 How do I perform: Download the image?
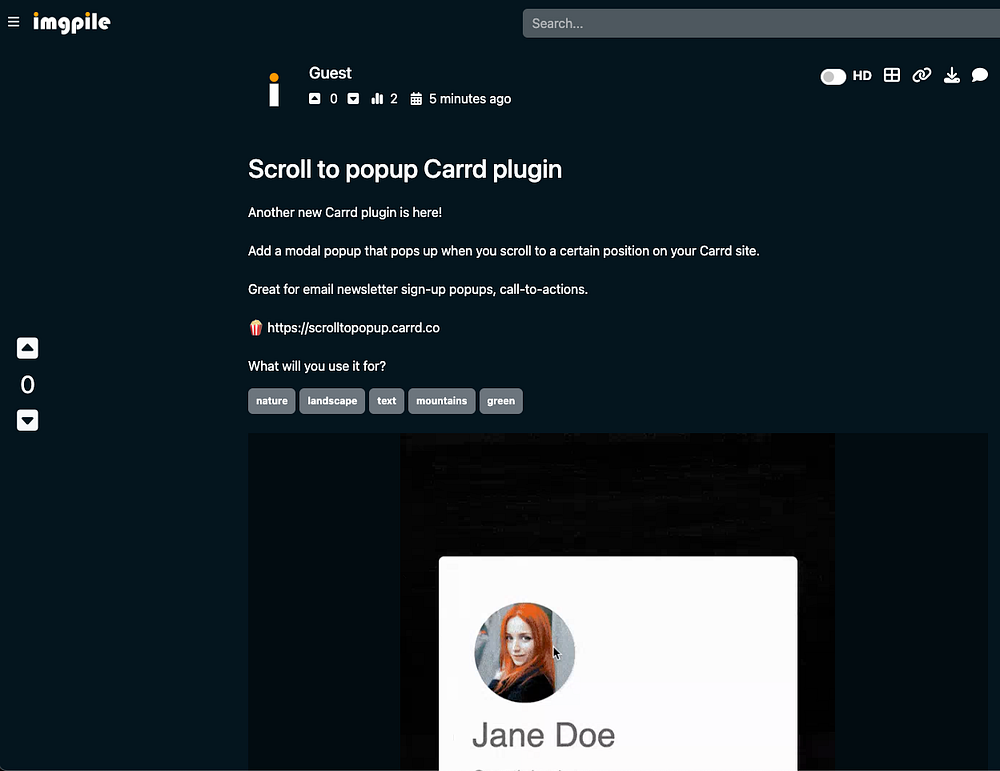coord(952,75)
